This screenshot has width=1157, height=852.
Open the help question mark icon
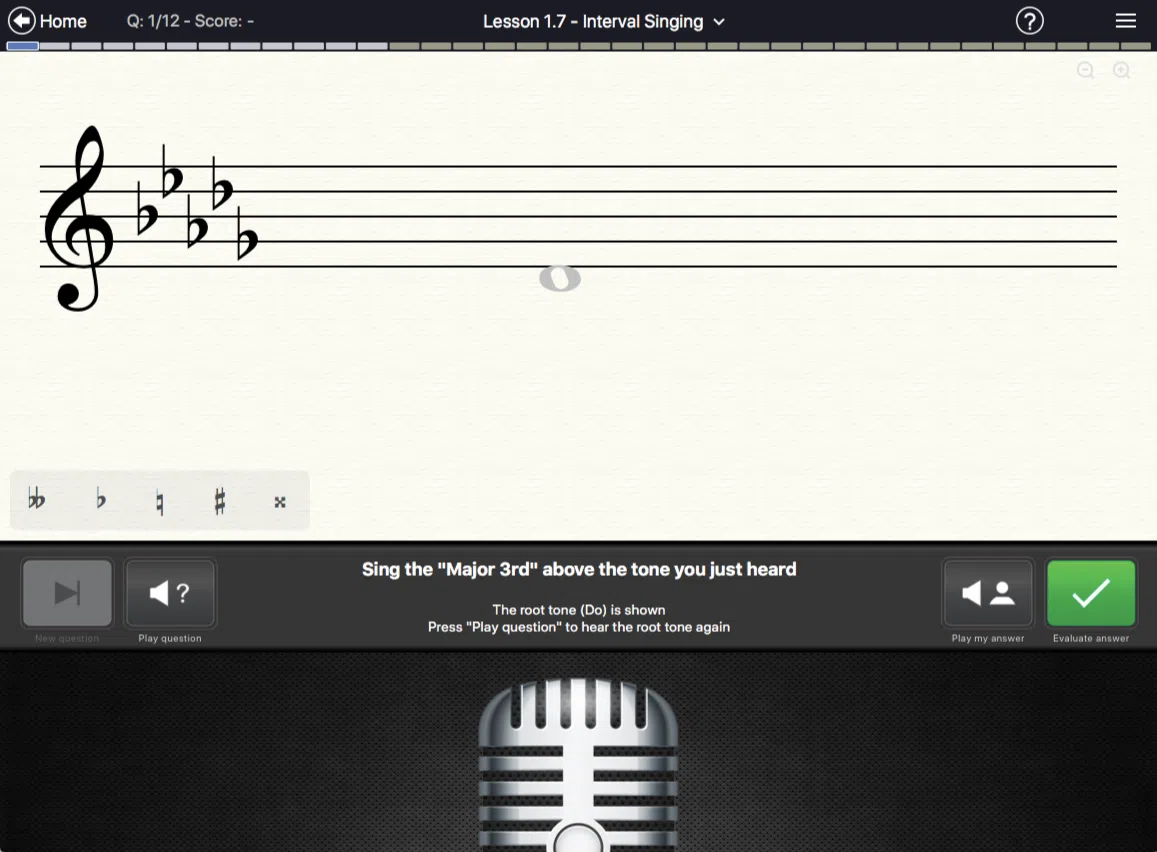[1029, 20]
